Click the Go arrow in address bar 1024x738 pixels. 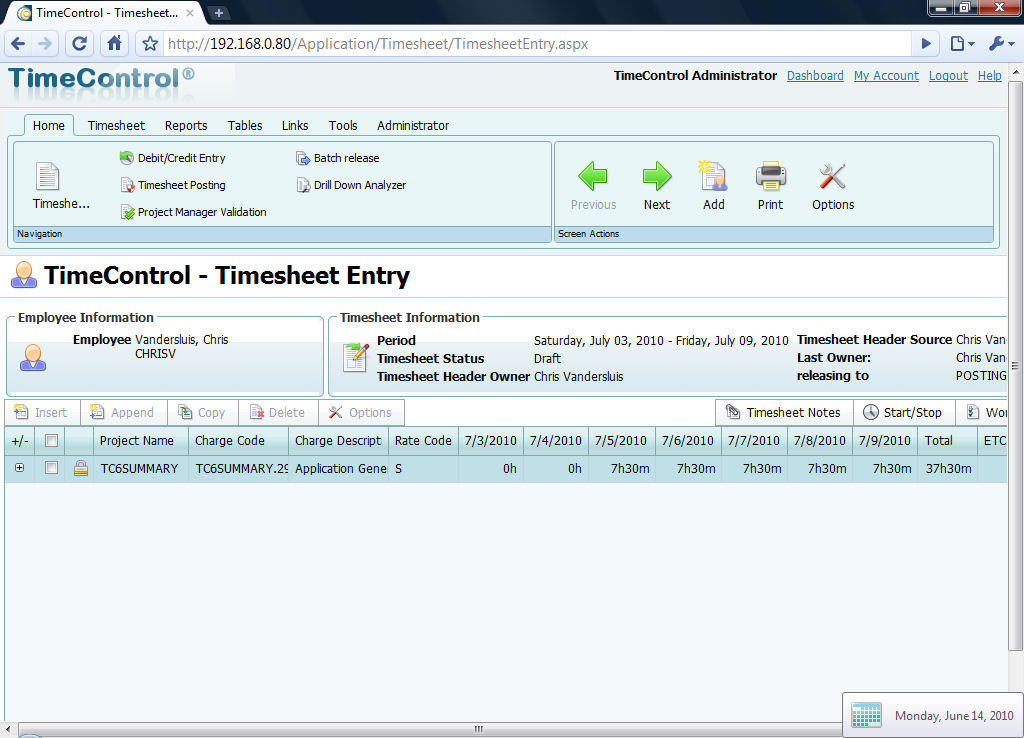pos(925,44)
